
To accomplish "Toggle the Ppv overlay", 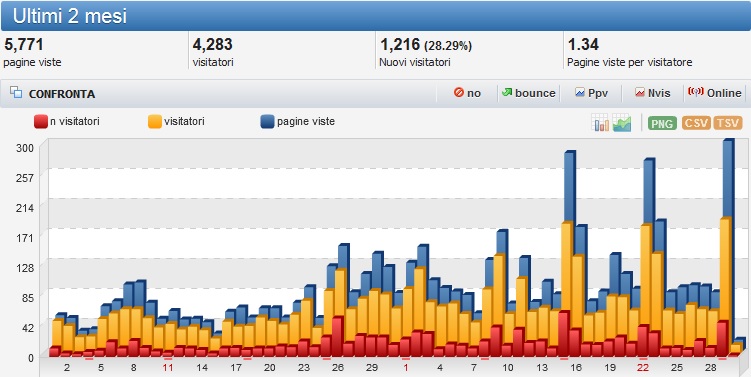I will [x=592, y=93].
